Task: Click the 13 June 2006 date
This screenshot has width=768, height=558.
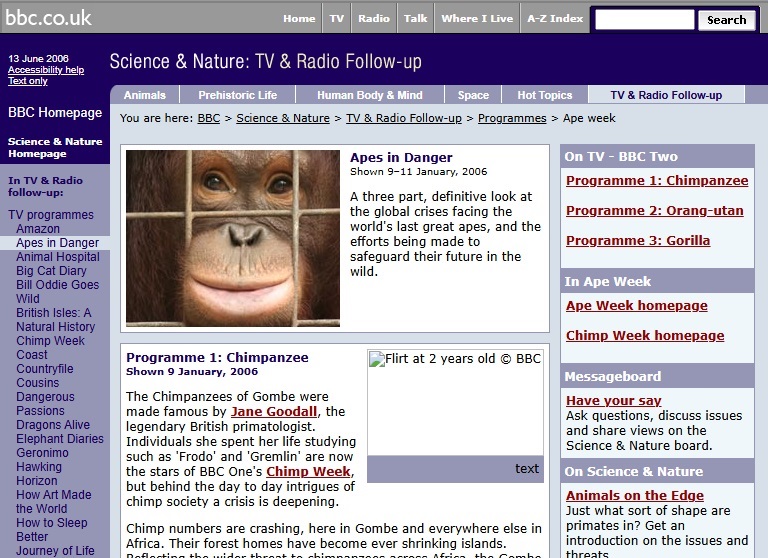Action: tap(38, 59)
